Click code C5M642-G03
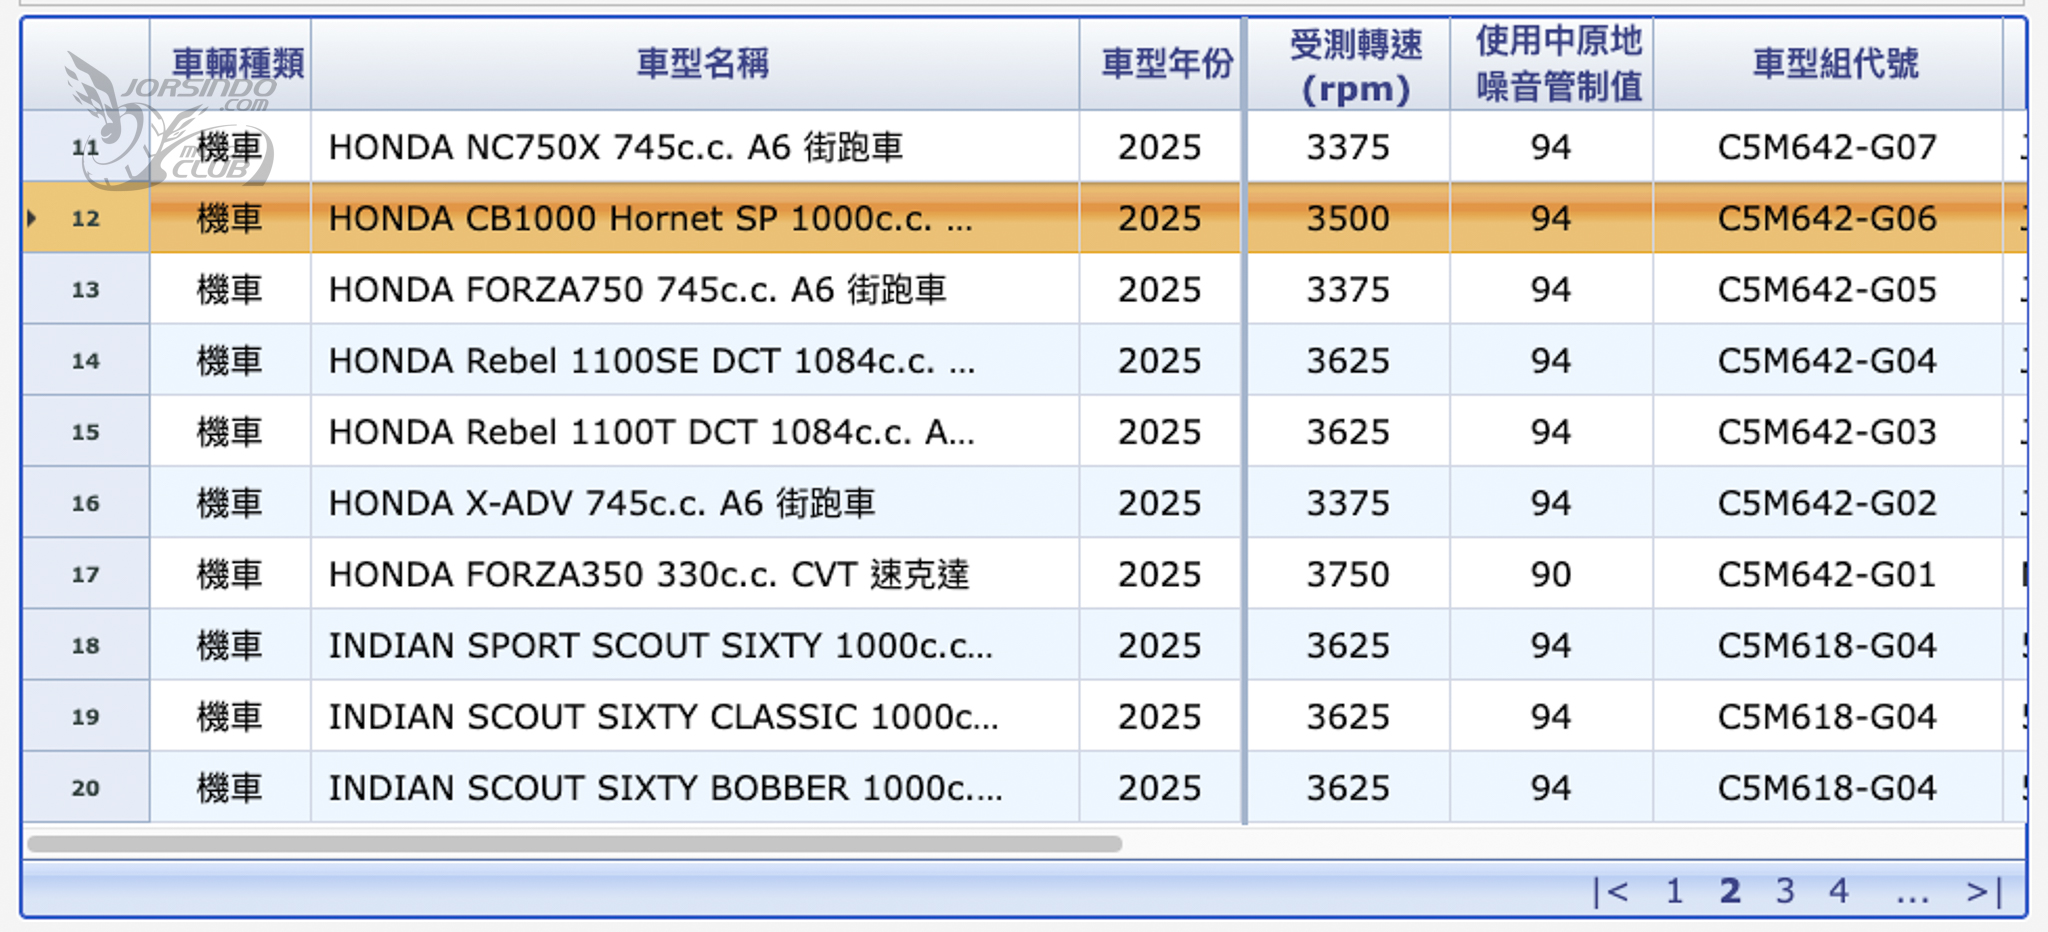This screenshot has width=2048, height=932. tap(1827, 432)
